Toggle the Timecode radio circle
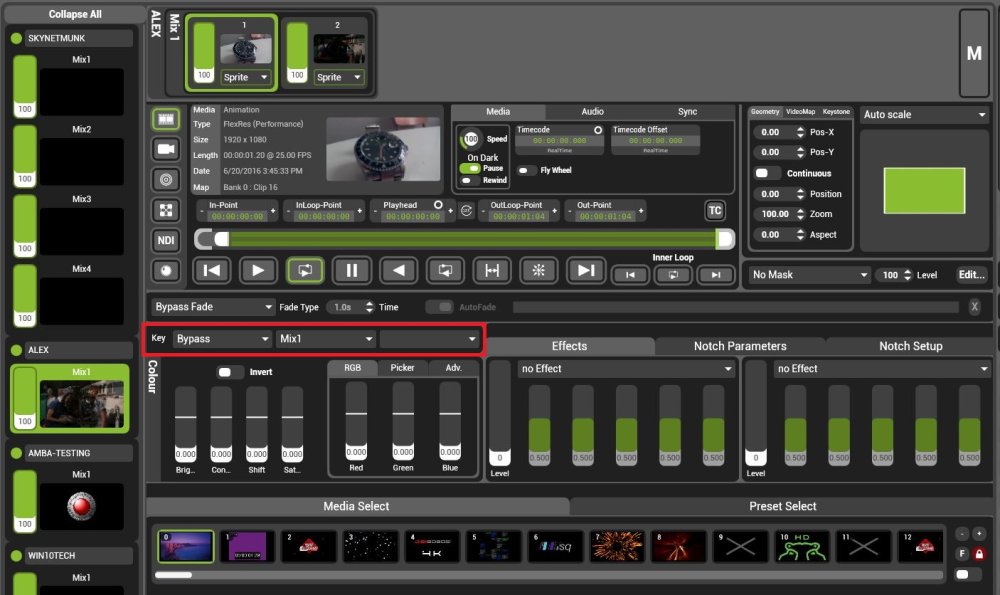 pos(598,129)
